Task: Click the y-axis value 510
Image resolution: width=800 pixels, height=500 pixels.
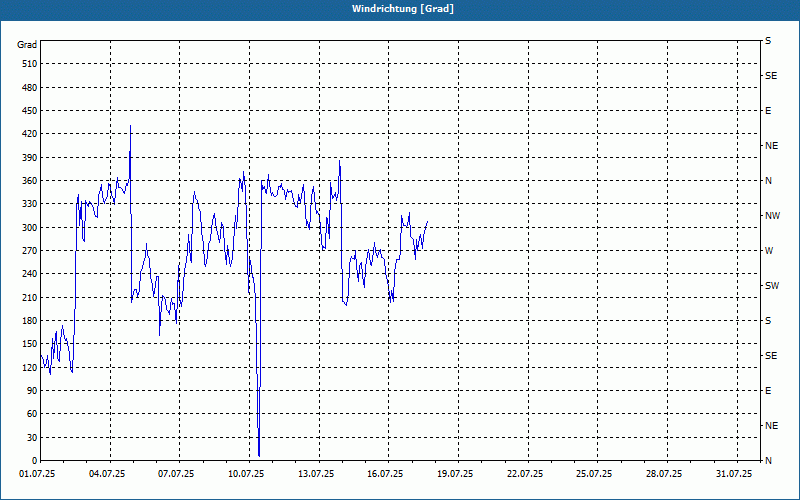Action: (x=30, y=64)
